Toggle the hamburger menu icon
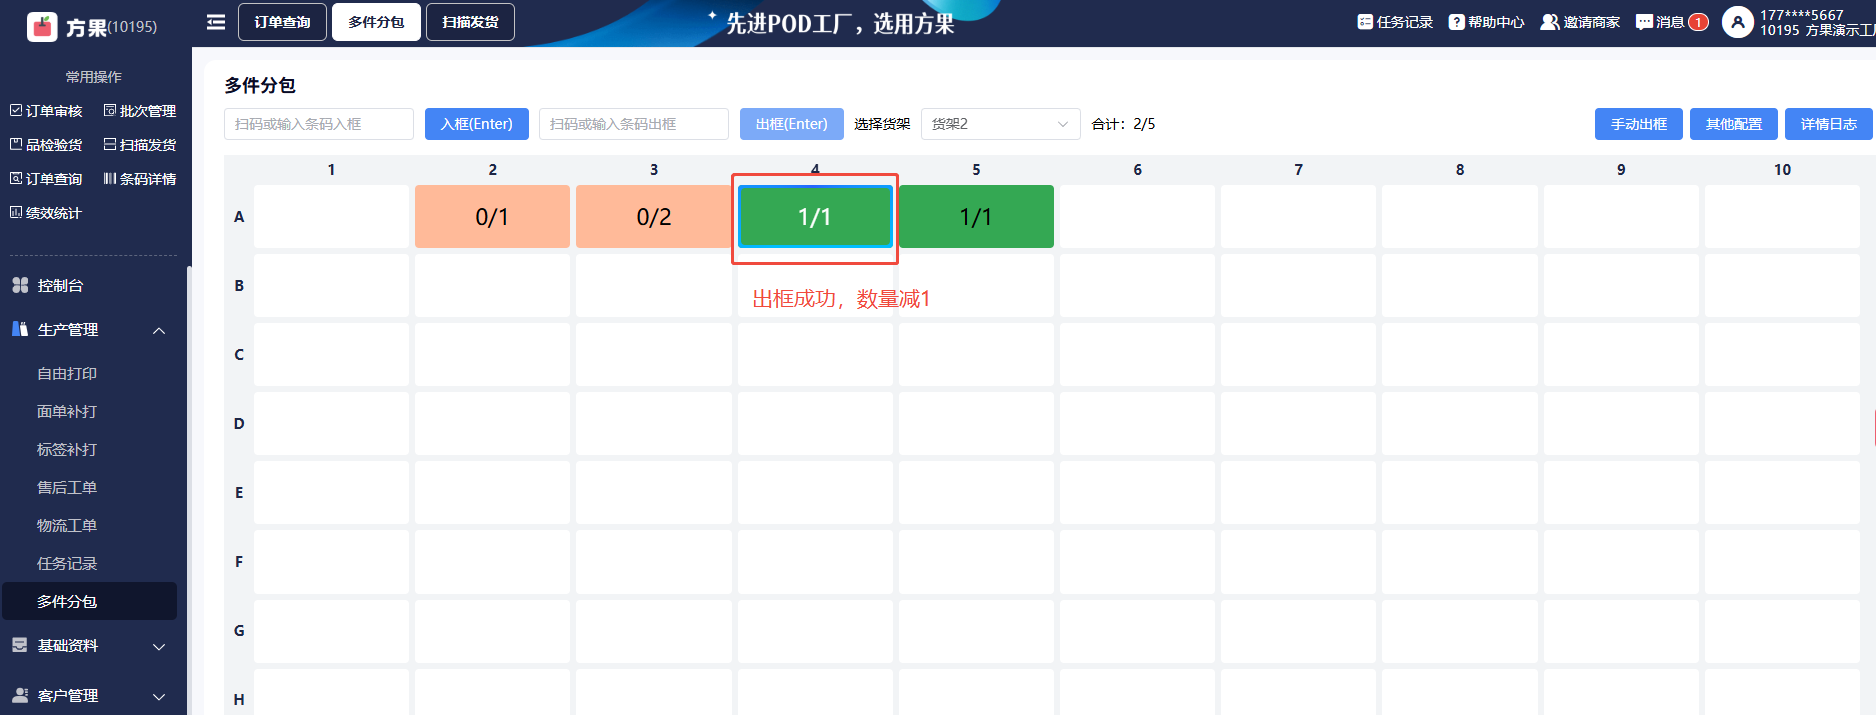The image size is (1876, 715). point(216,22)
